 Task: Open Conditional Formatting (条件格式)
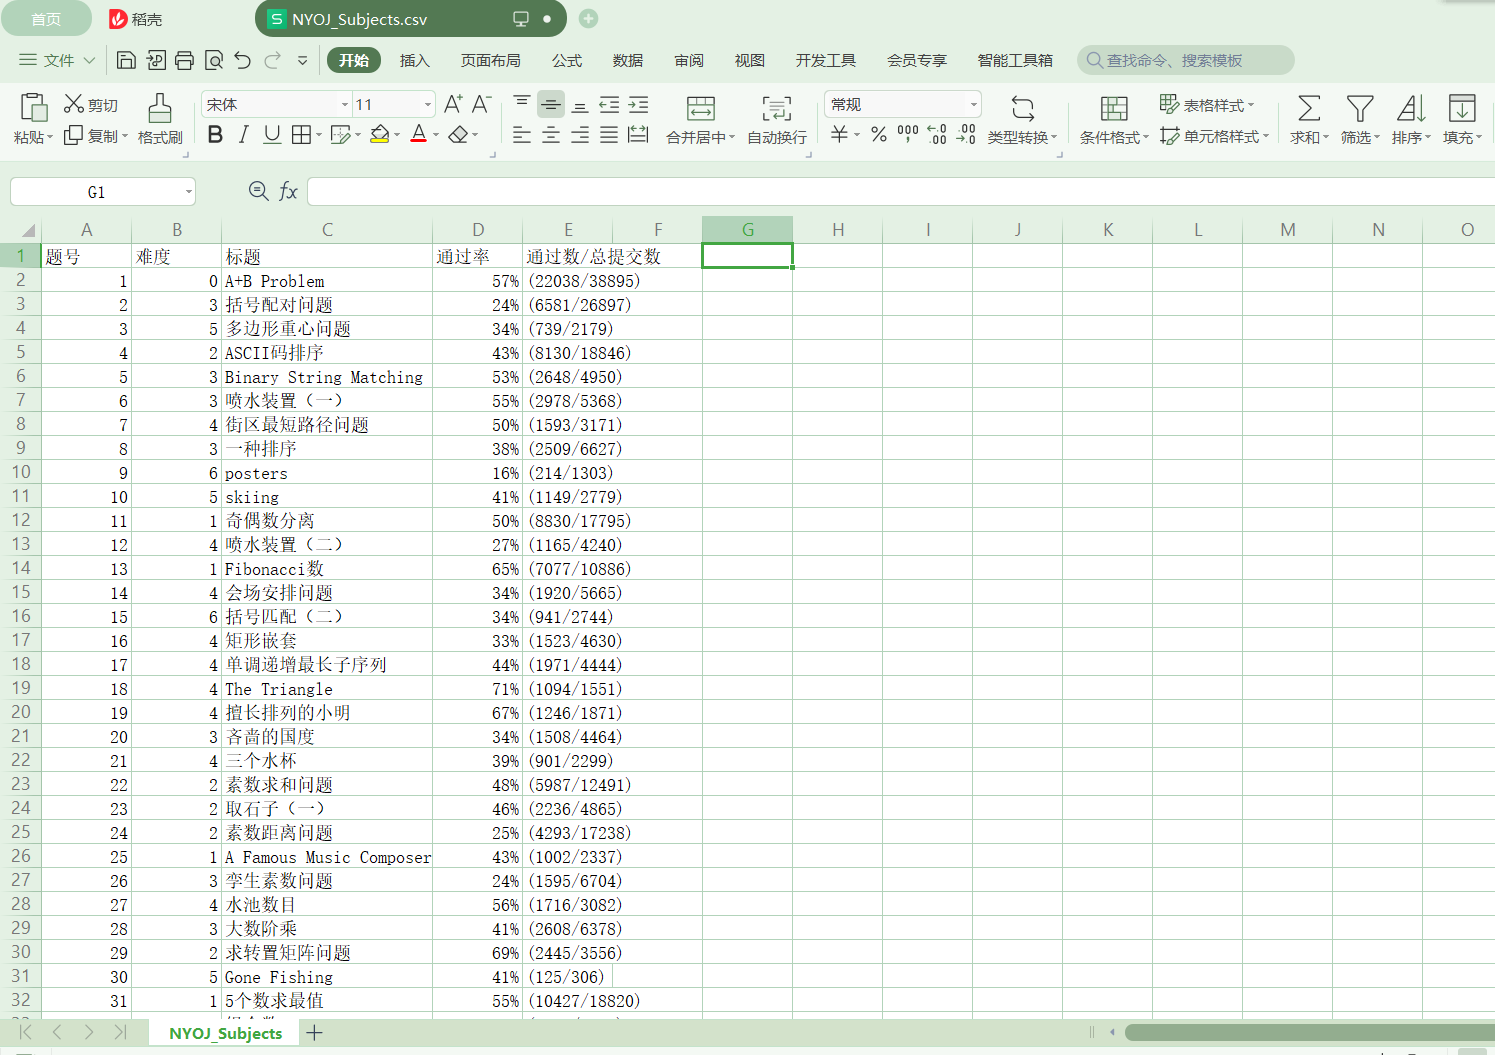coord(1114,120)
